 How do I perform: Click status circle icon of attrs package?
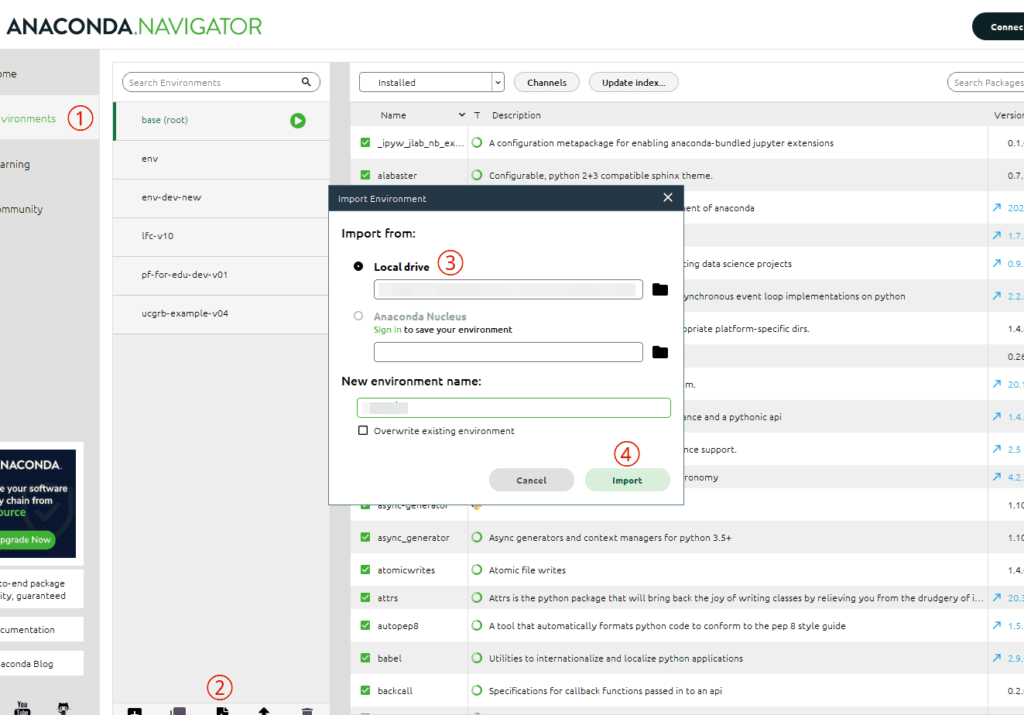tap(477, 597)
